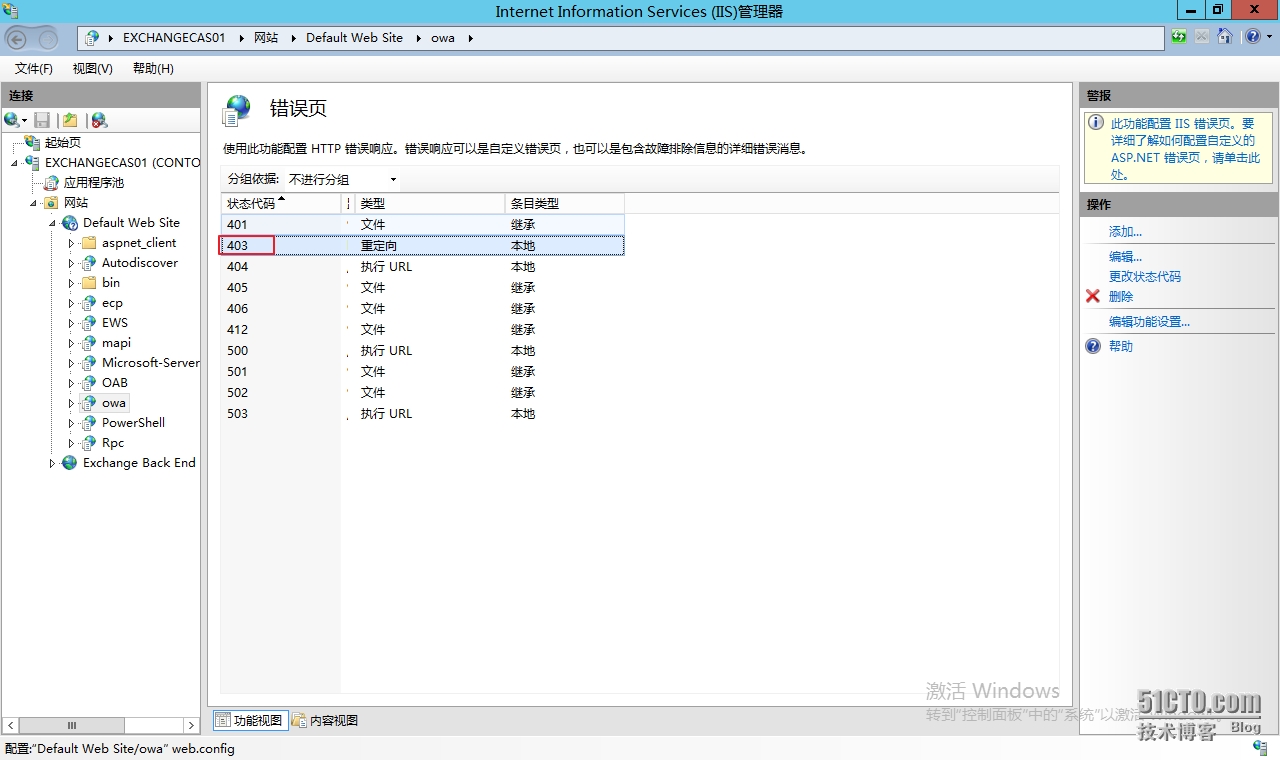Open the 分组依据 dropdown
The width and height of the screenshot is (1280, 760).
(393, 178)
